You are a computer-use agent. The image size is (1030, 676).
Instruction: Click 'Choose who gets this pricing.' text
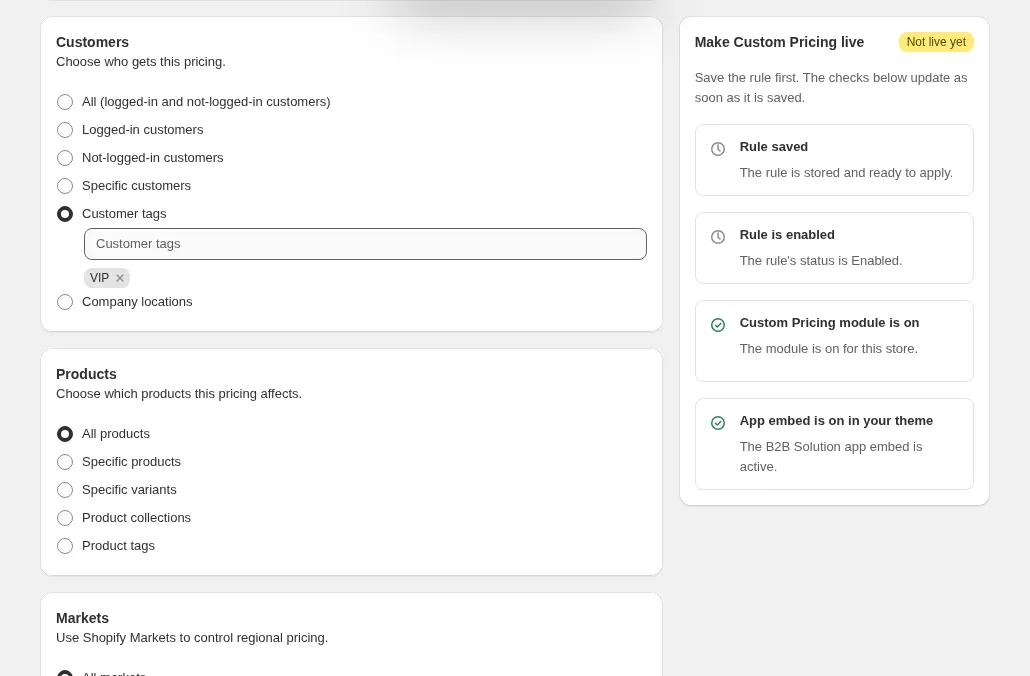(141, 62)
